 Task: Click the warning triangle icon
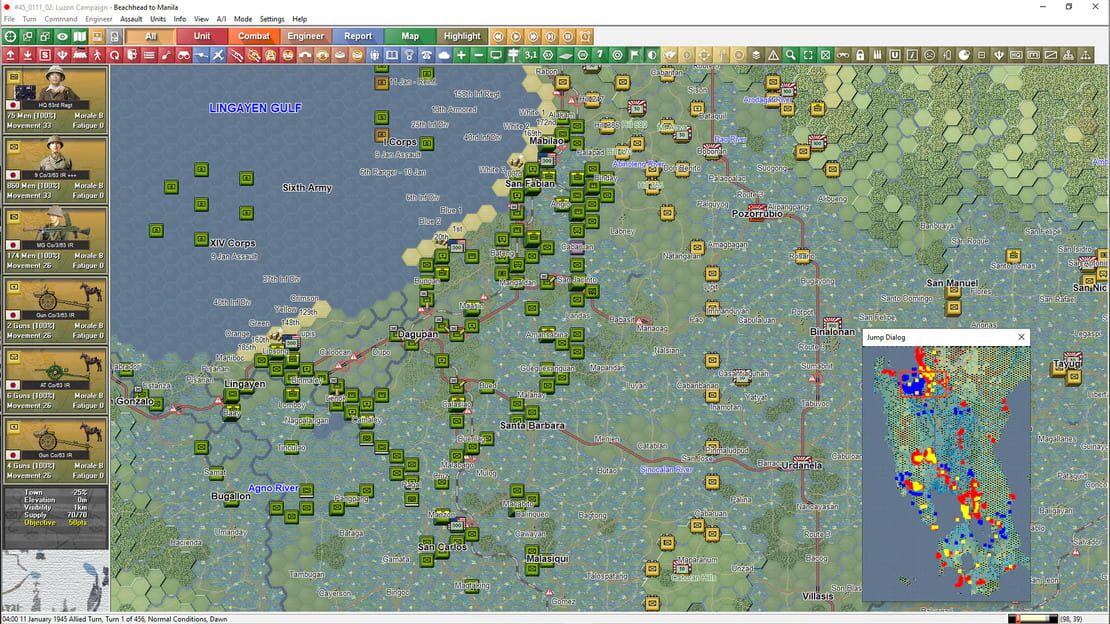tap(773, 55)
